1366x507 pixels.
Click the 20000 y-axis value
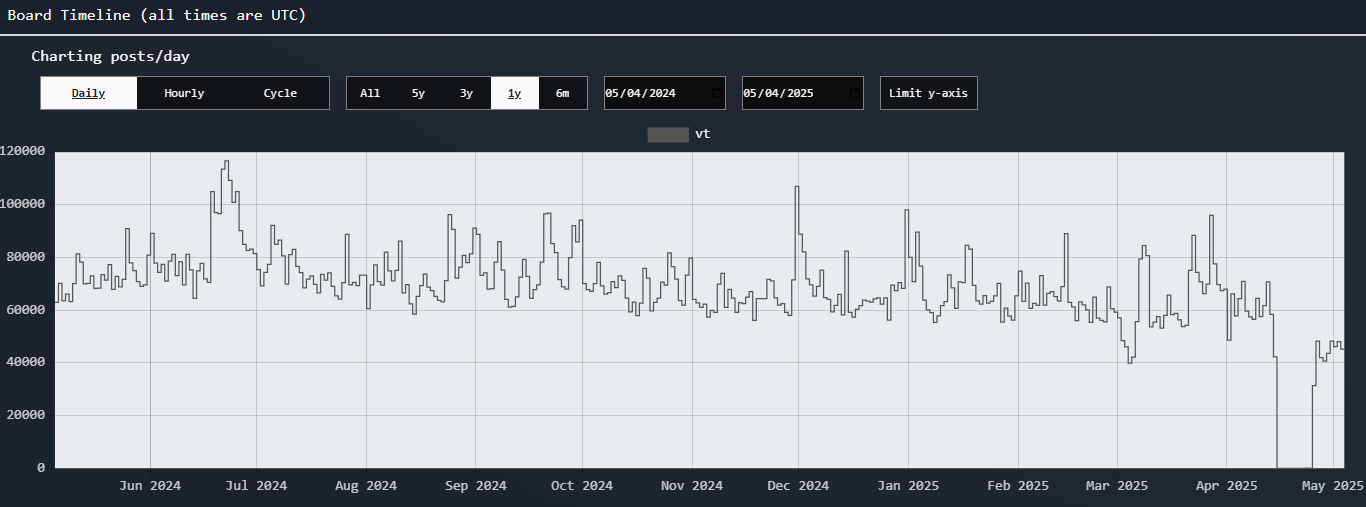(26, 415)
